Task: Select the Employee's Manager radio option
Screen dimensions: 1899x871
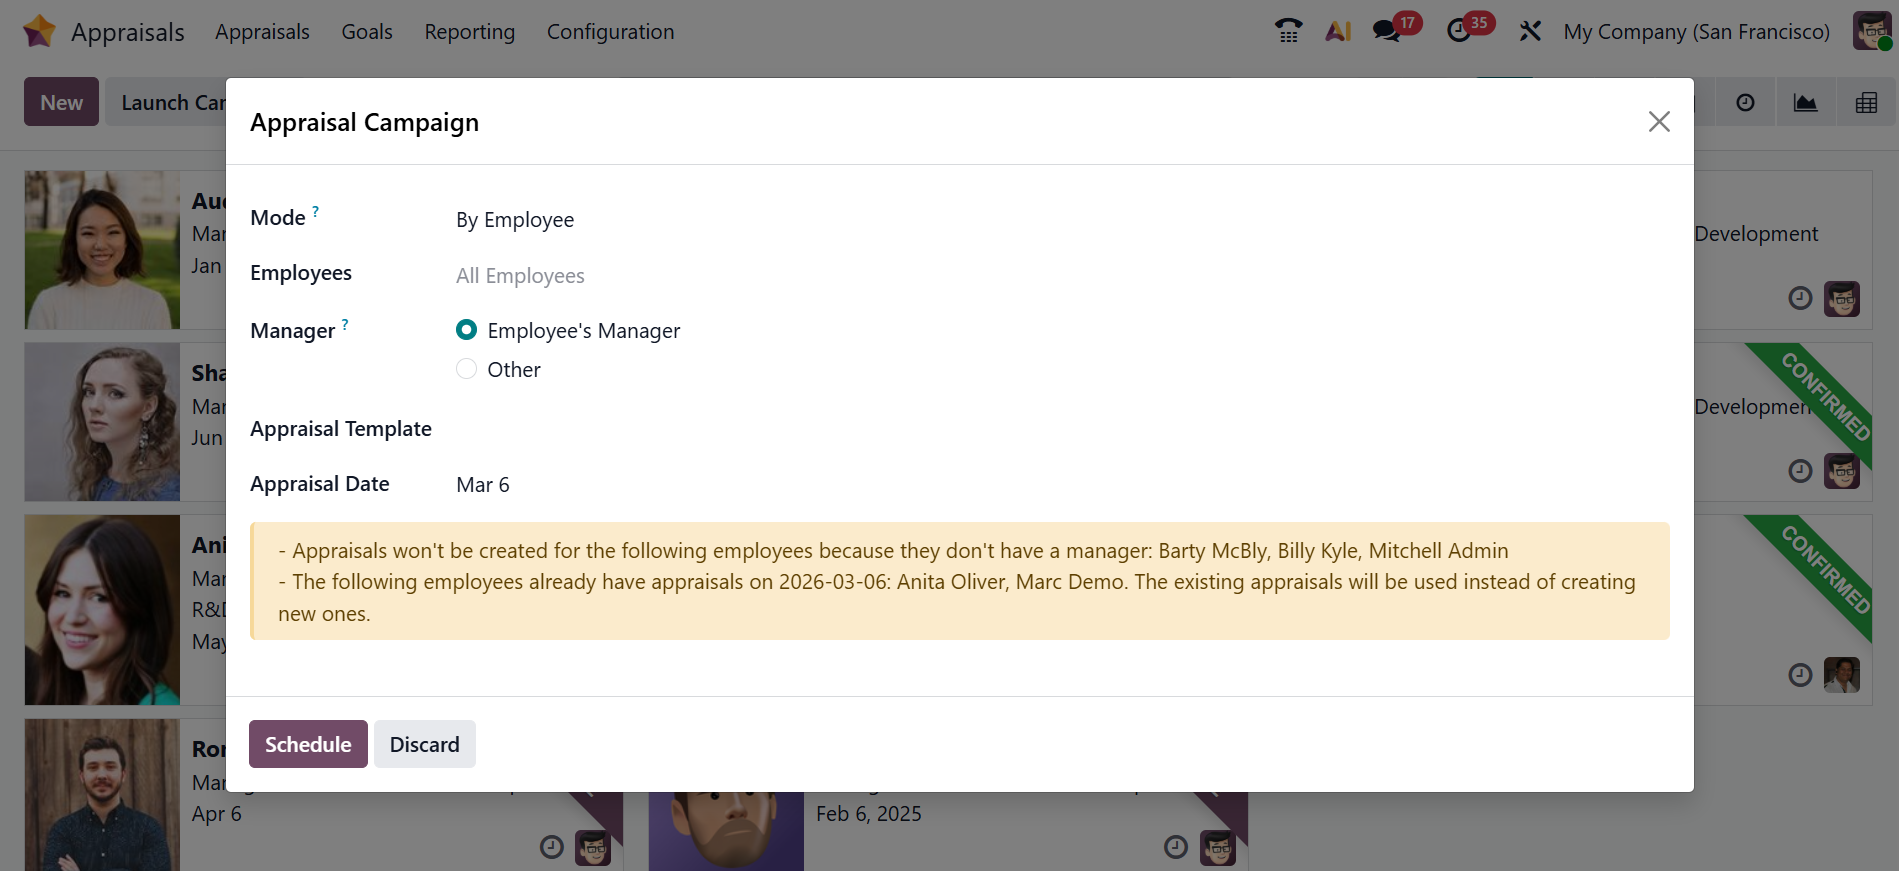Action: pyautogui.click(x=466, y=330)
